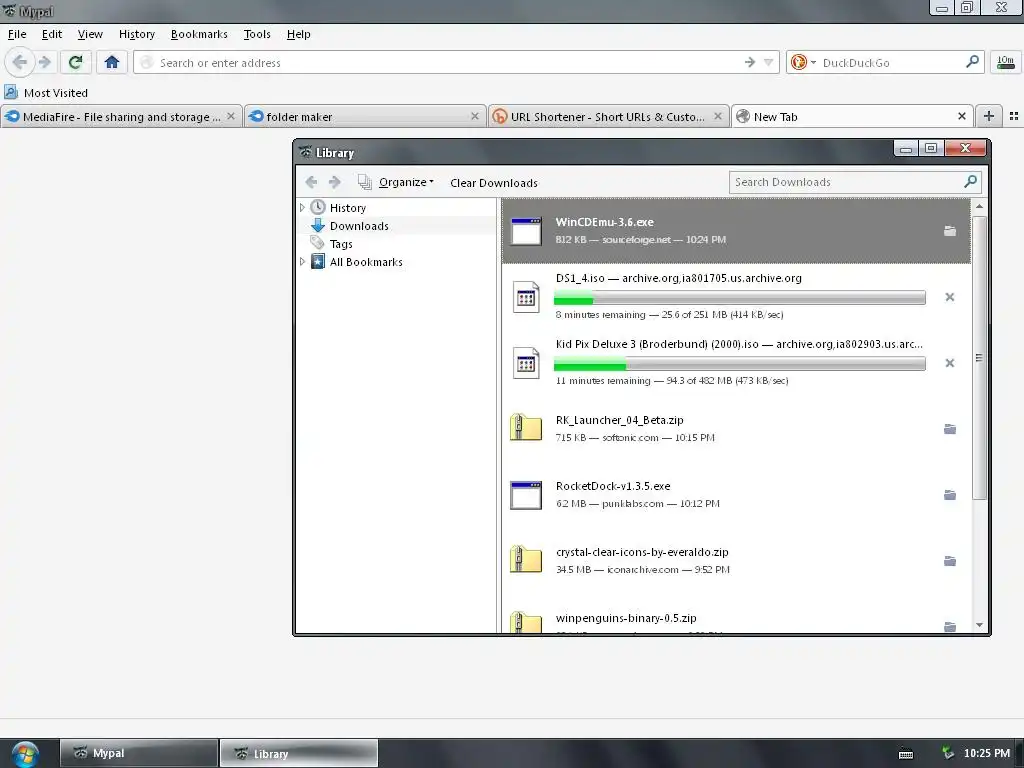Cancel the DS1_4.iso download

pos(950,297)
